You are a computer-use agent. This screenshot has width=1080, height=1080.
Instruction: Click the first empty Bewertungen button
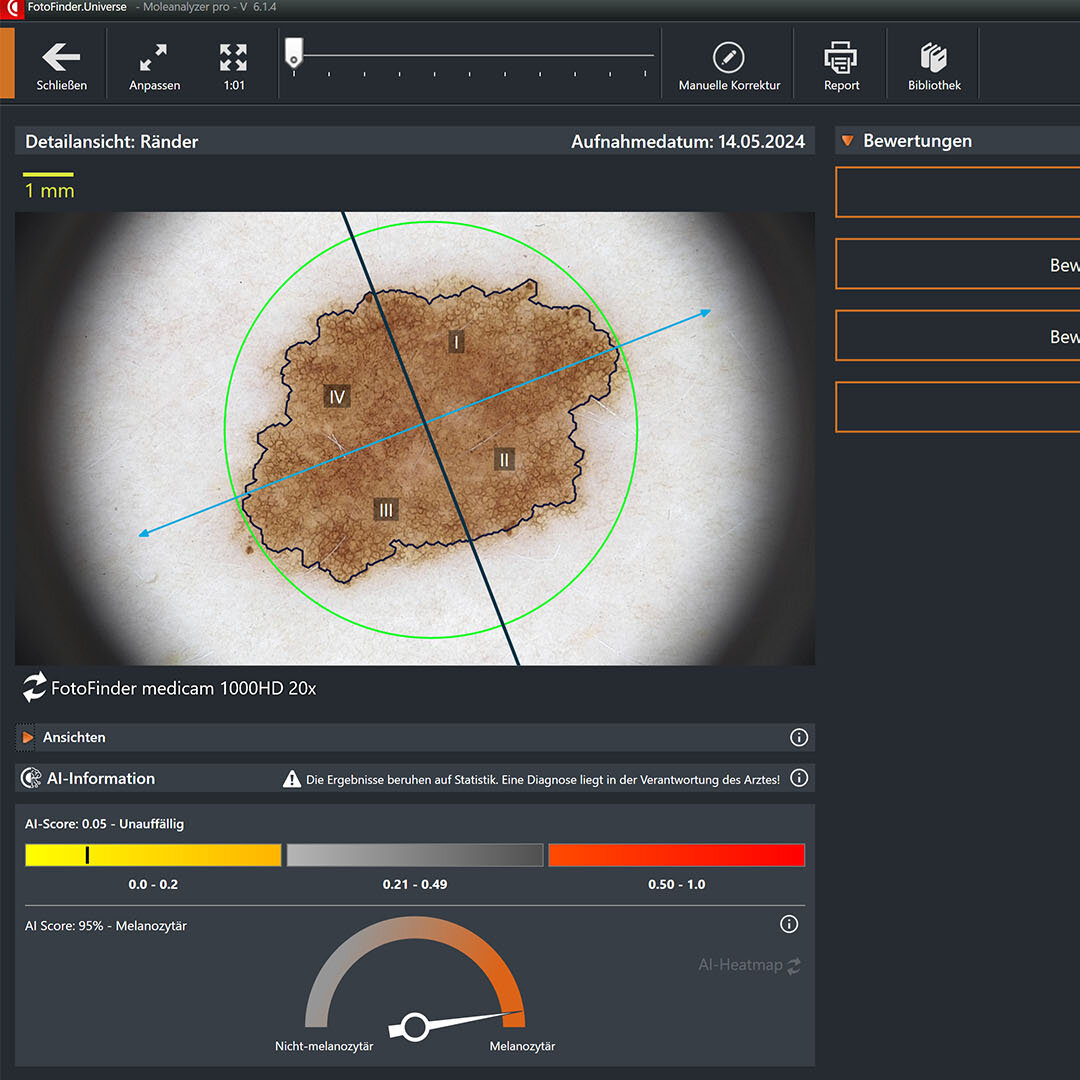957,192
